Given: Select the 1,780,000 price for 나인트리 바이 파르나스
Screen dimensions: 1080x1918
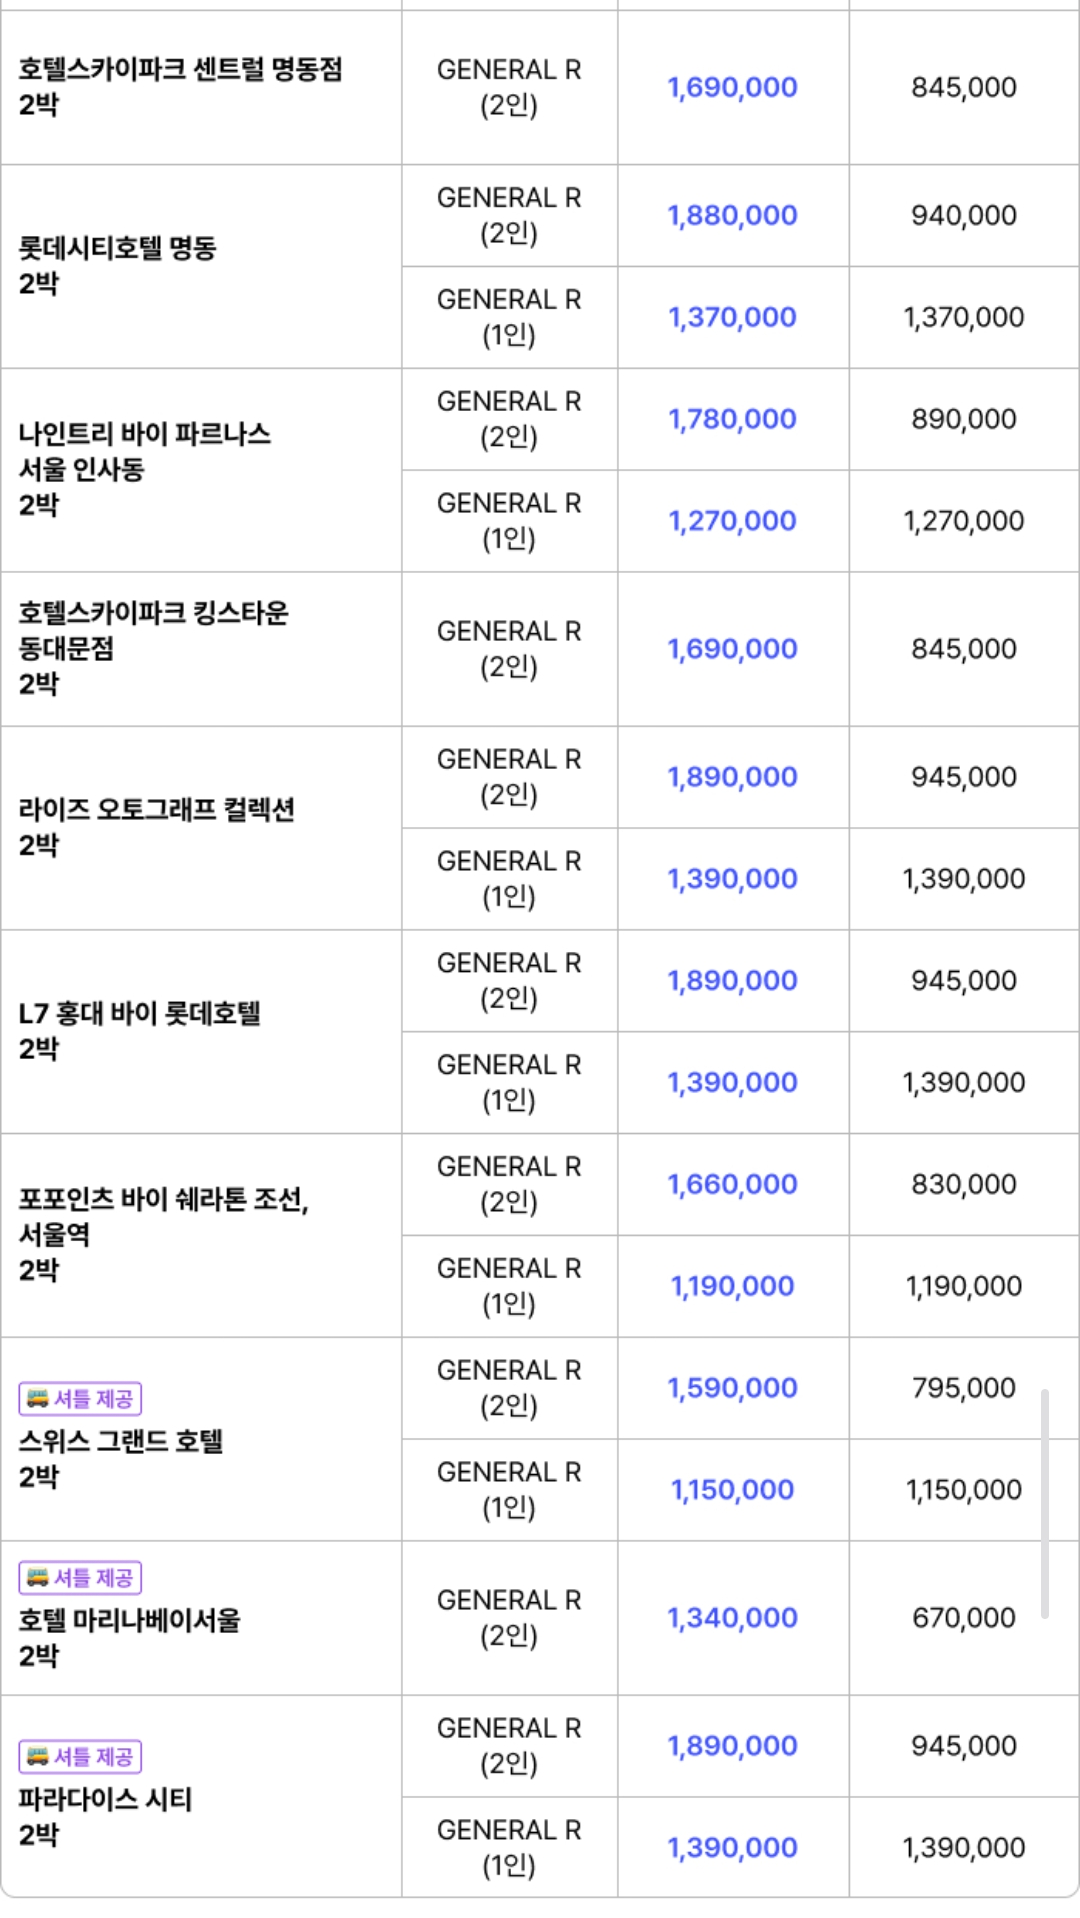Looking at the screenshot, I should coord(732,420).
